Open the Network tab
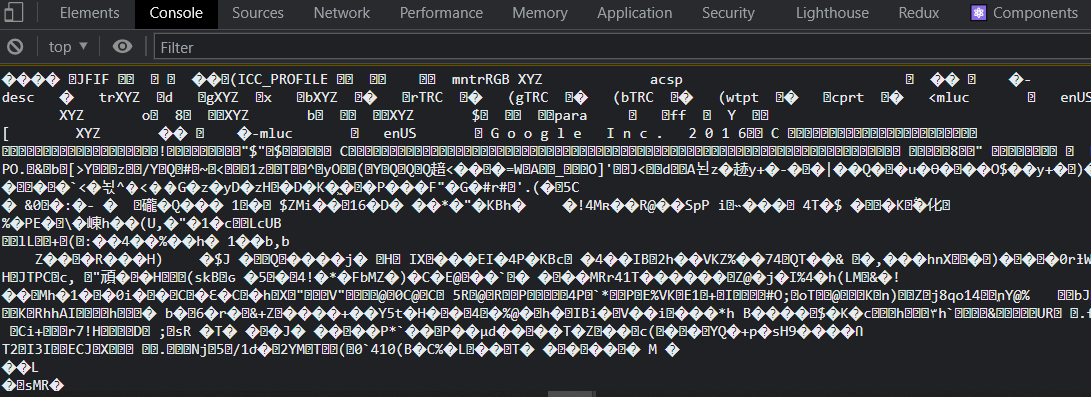 (342, 13)
